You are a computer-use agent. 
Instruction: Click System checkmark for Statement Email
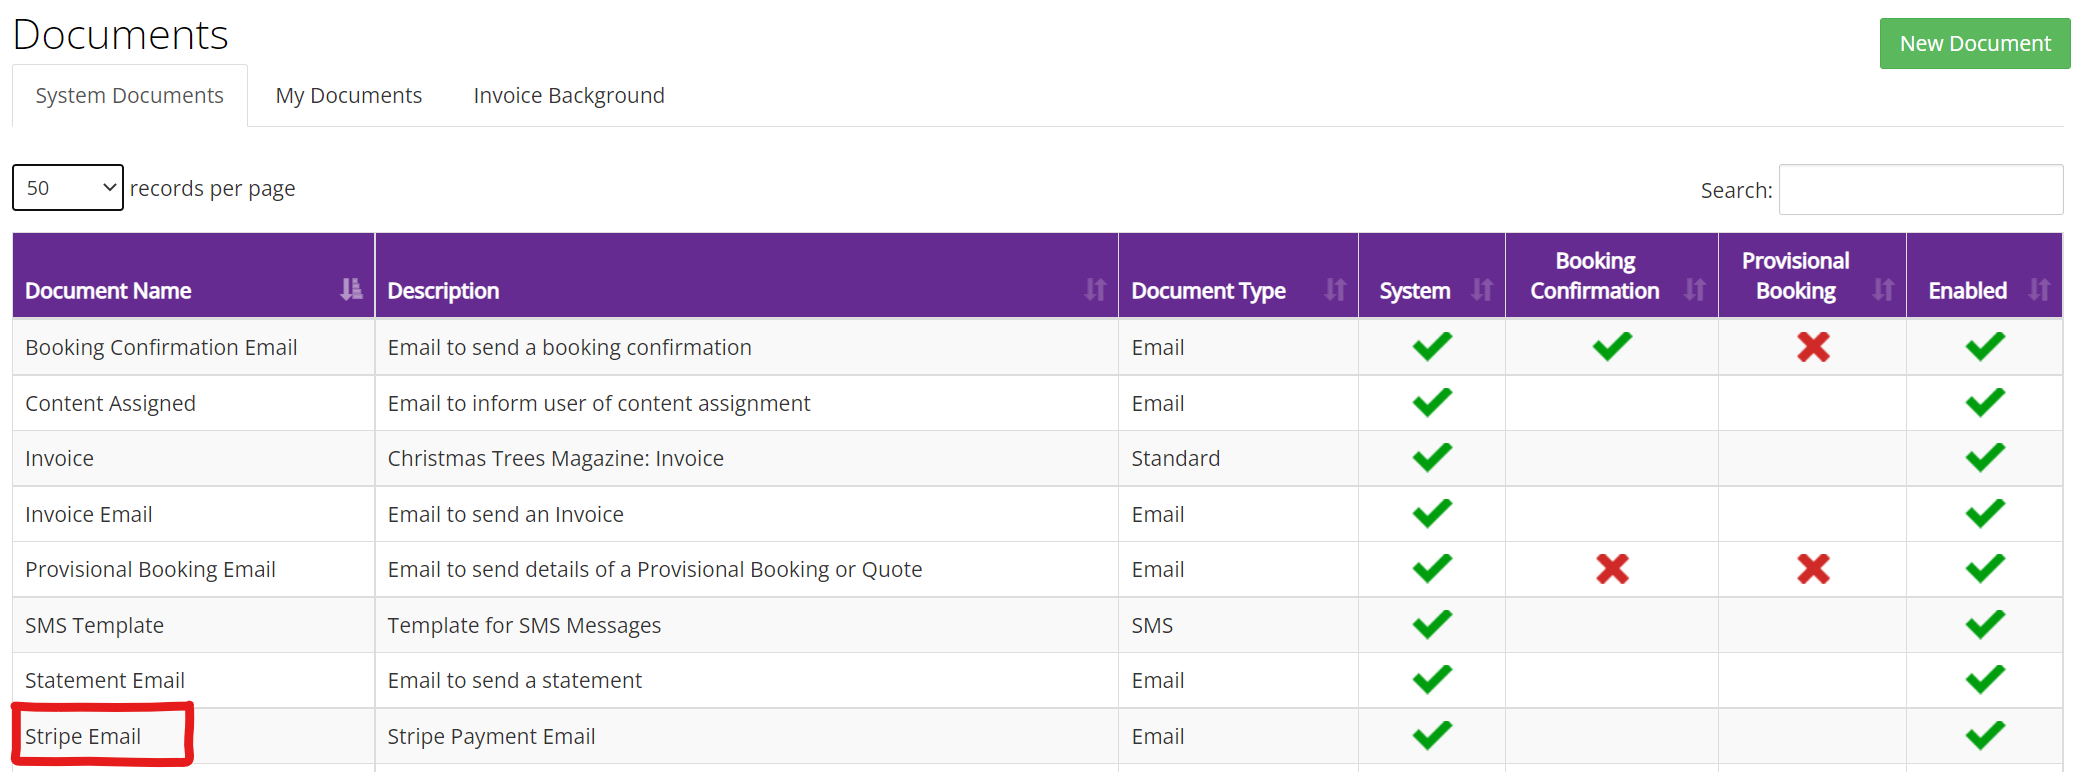coord(1432,680)
